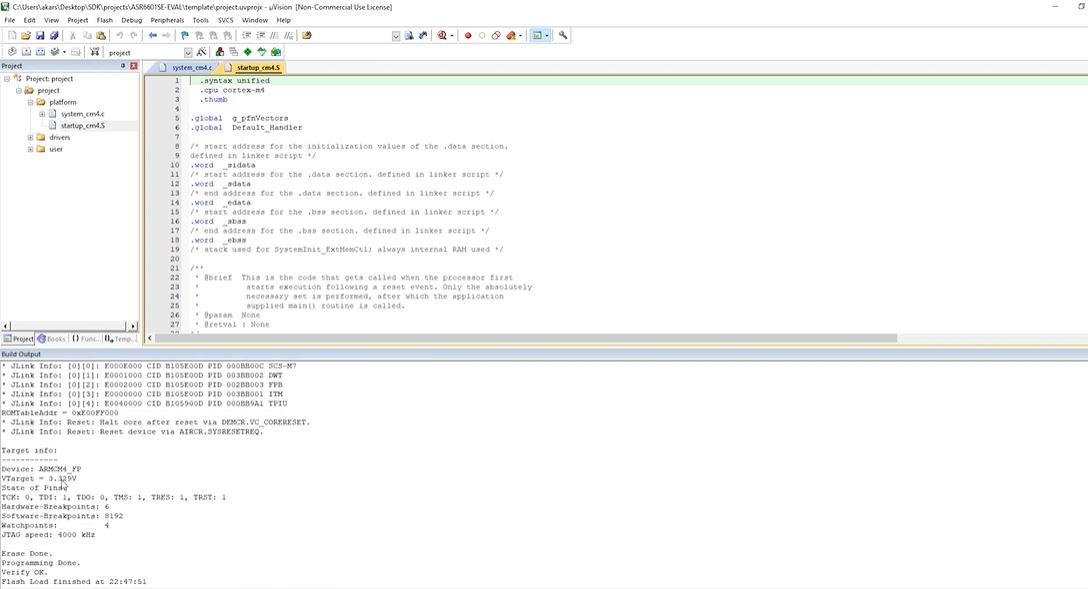This screenshot has height=589, width=1088.
Task: Navigate backwards with the blue left arrow
Action: [x=153, y=35]
